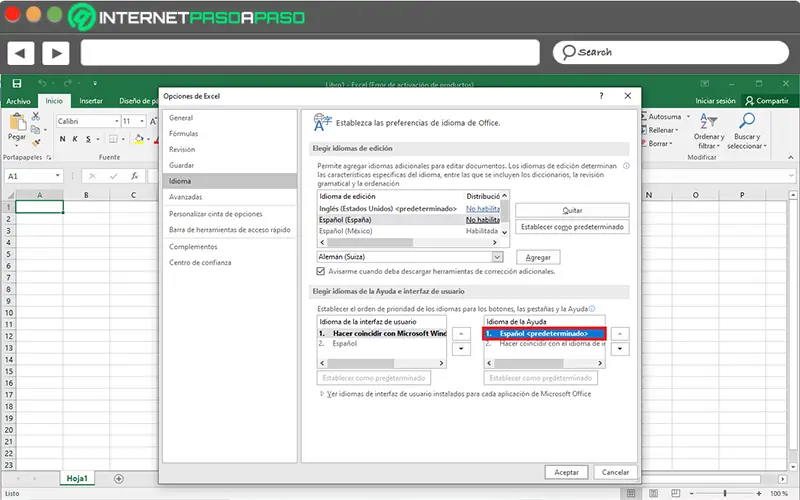Click the Agregar button

538,258
